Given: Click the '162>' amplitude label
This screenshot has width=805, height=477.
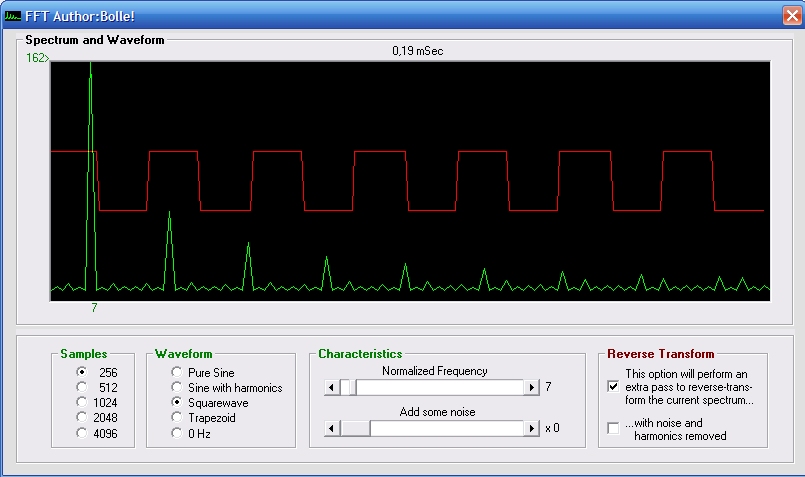Looking at the screenshot, I should (37, 58).
